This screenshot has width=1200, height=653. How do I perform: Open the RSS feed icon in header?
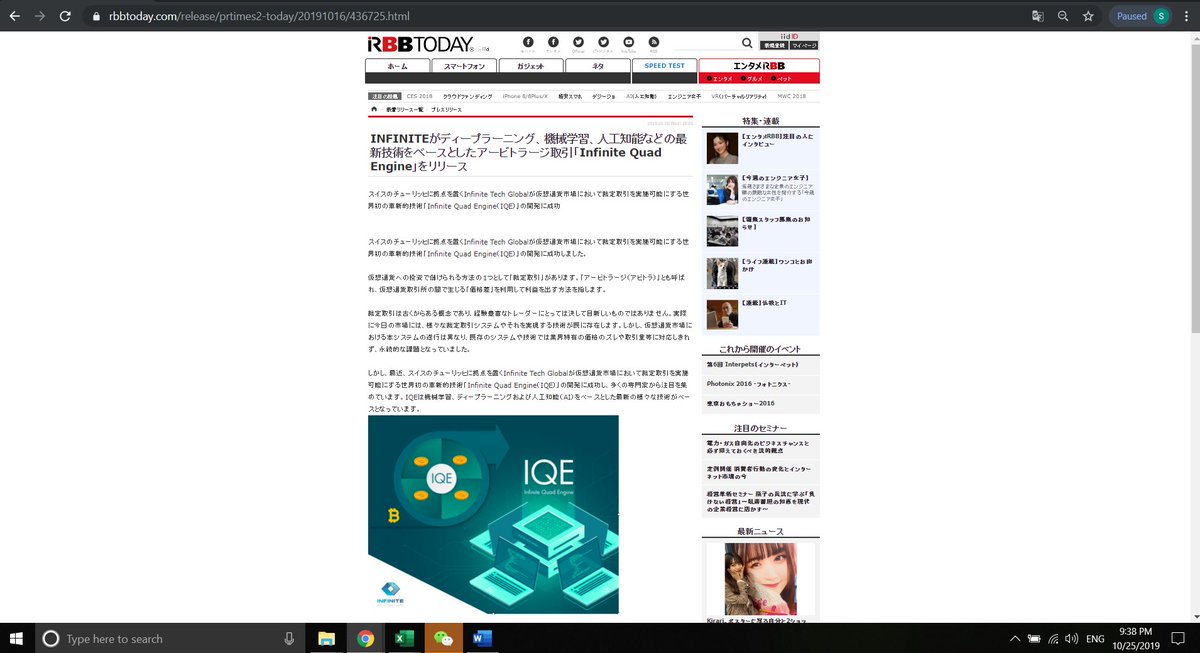click(654, 41)
